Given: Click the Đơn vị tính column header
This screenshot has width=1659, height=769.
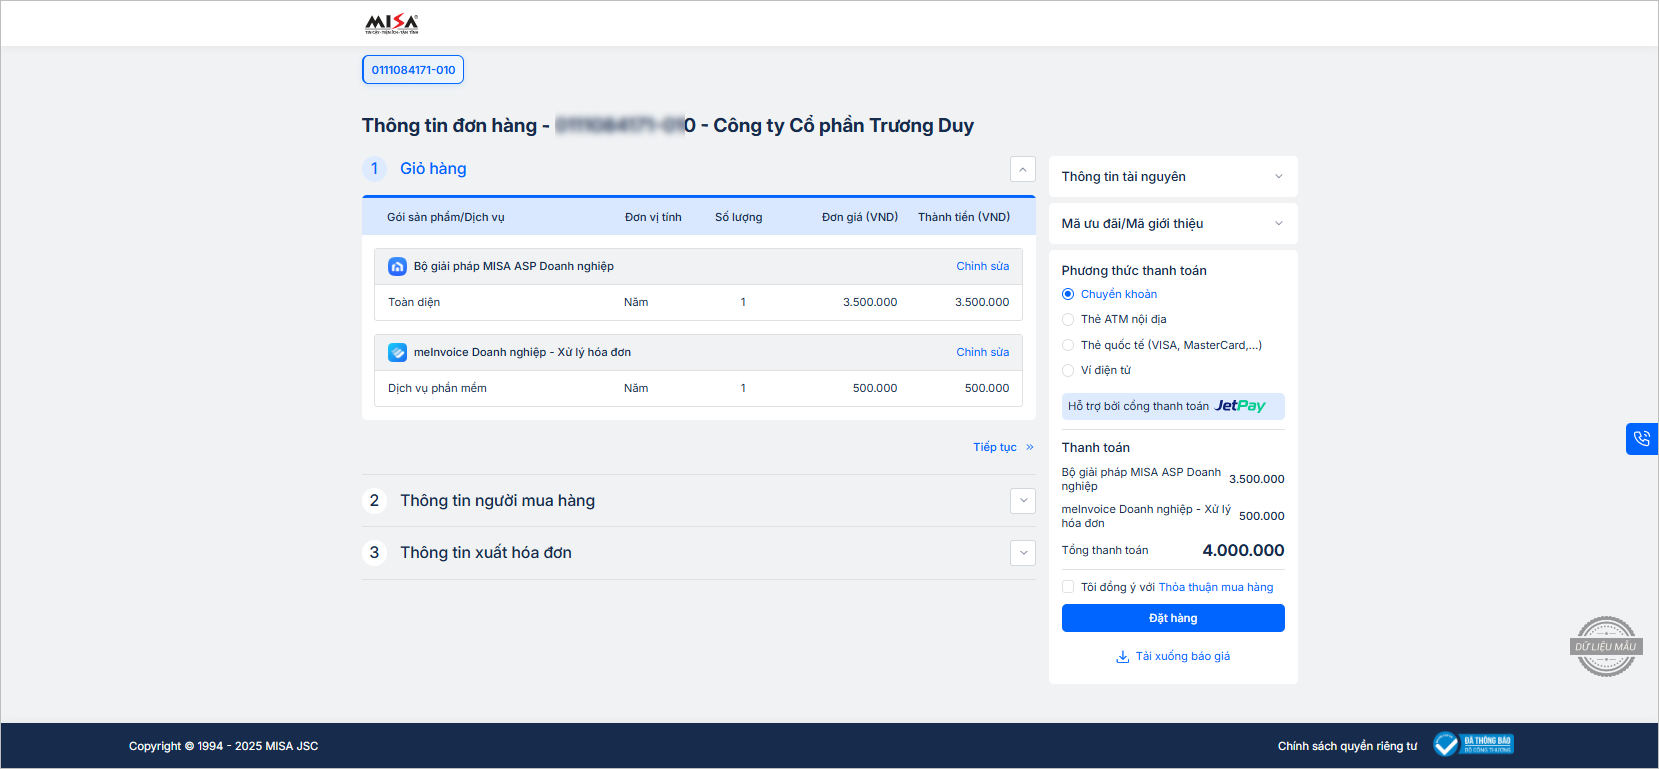Looking at the screenshot, I should [x=653, y=217].
